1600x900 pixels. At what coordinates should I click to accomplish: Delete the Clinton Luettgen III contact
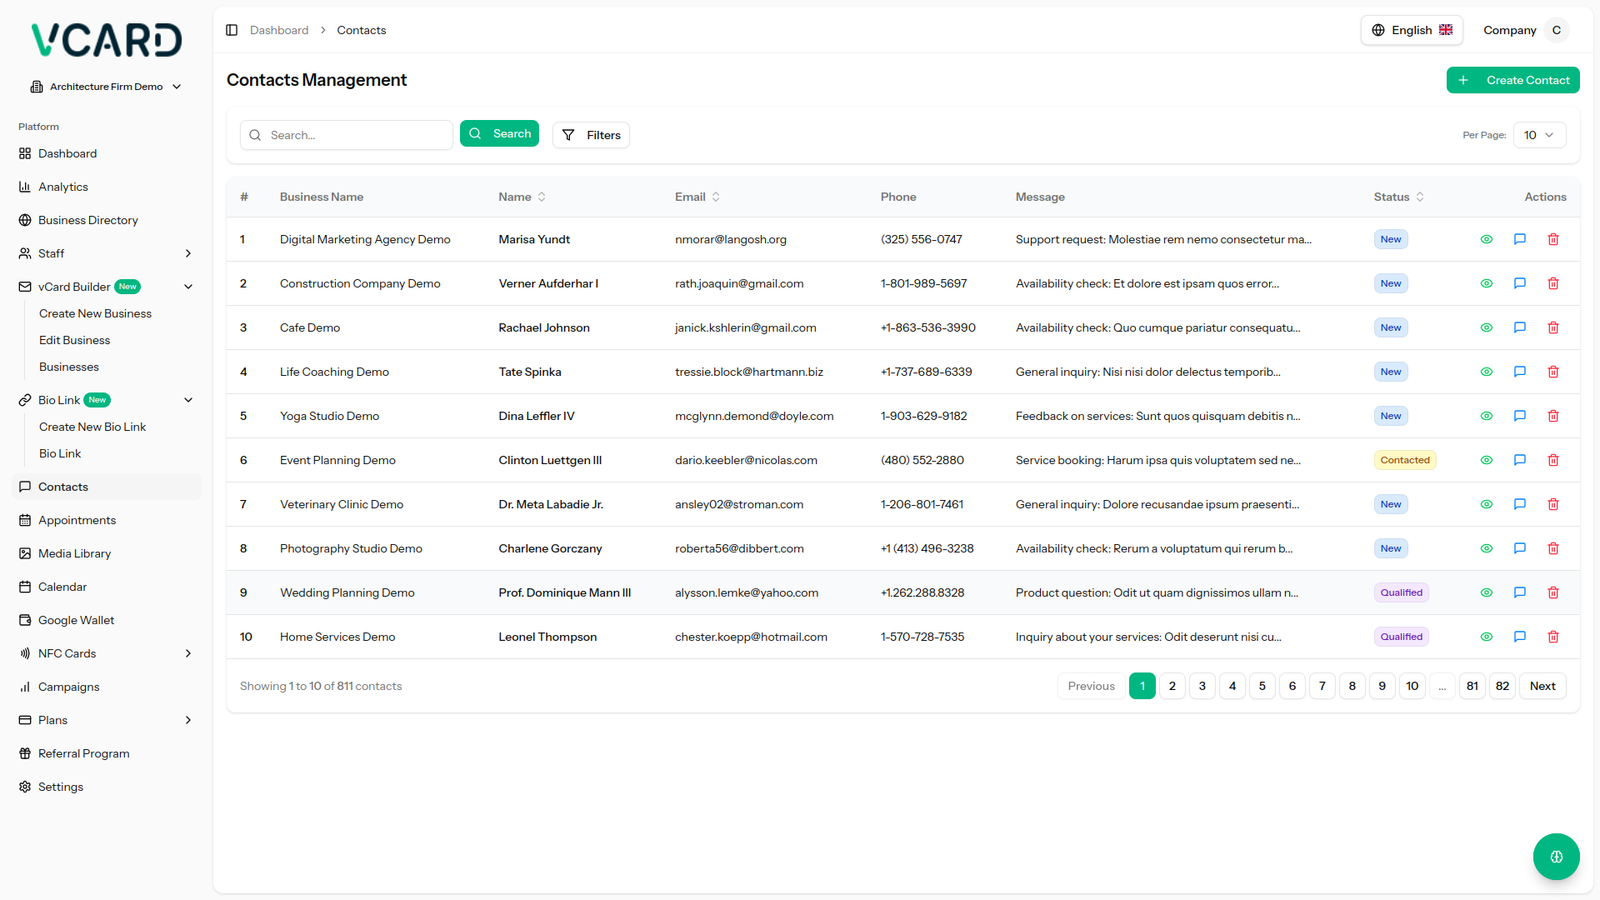(x=1553, y=461)
